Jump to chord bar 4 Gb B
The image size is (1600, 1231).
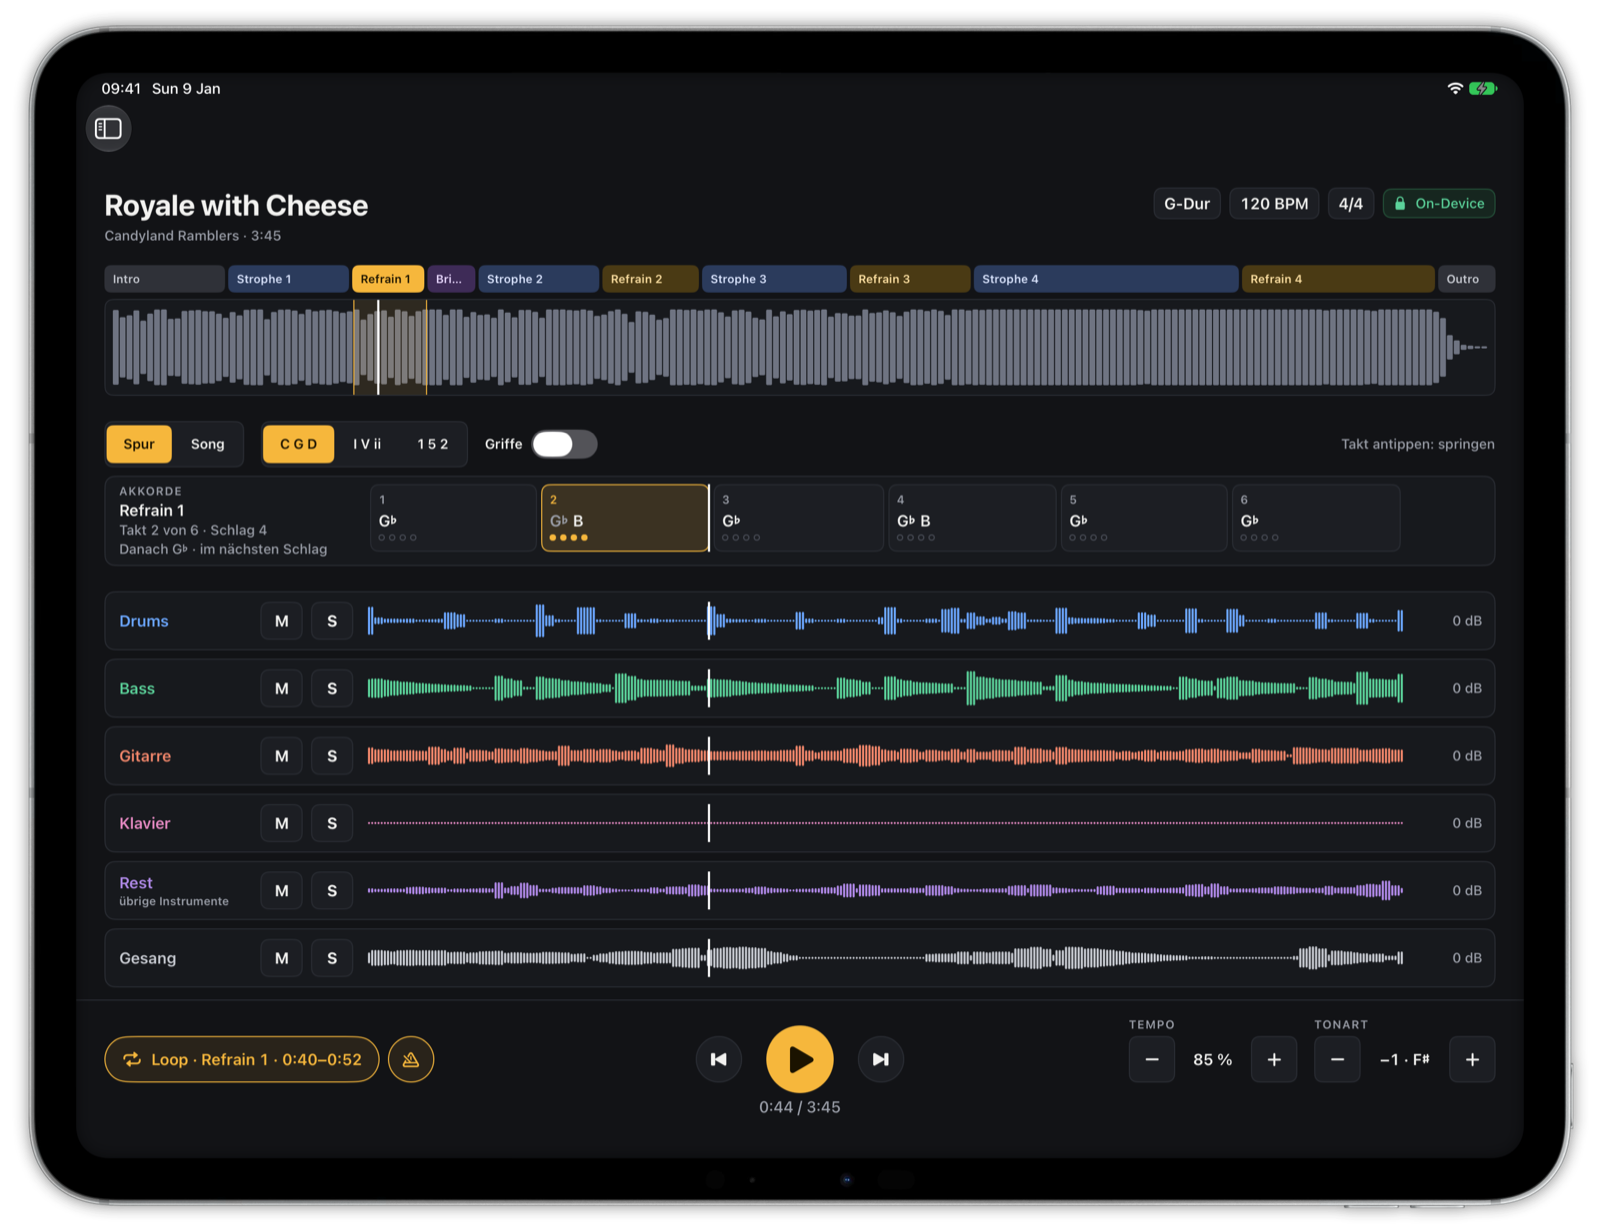click(x=972, y=518)
